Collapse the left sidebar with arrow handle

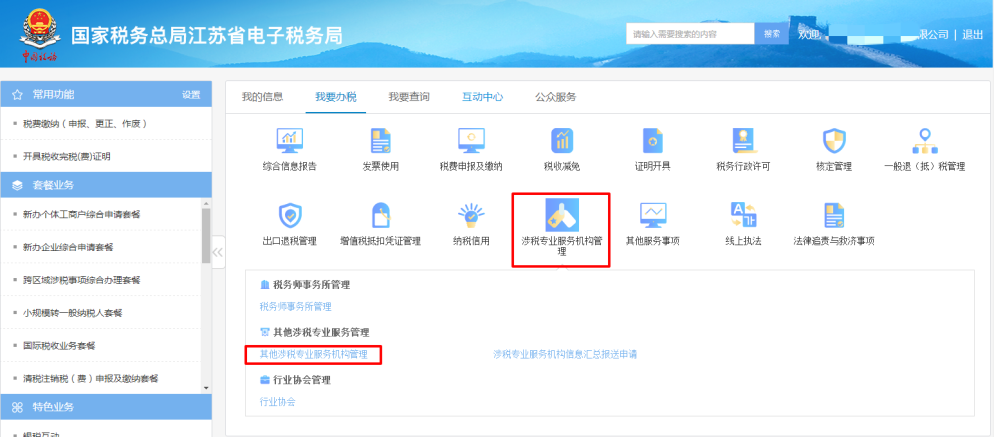[218, 252]
